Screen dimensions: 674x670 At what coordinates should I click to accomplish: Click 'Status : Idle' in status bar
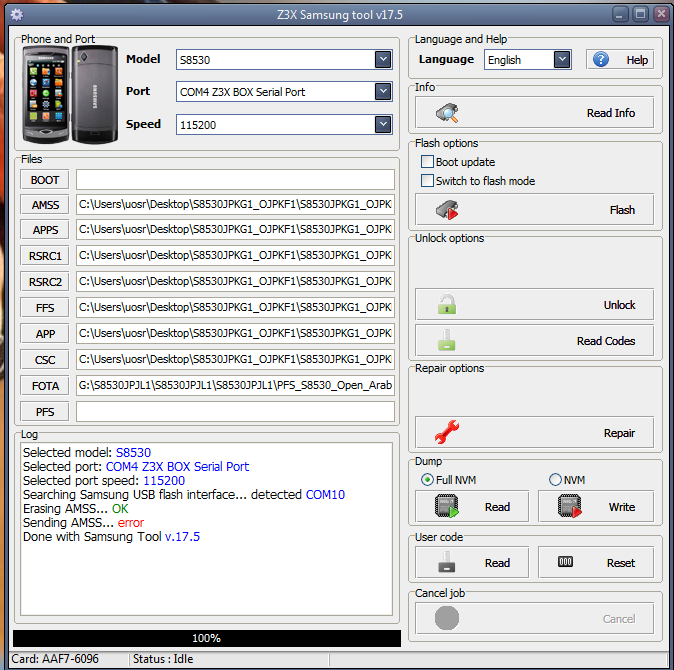click(163, 658)
